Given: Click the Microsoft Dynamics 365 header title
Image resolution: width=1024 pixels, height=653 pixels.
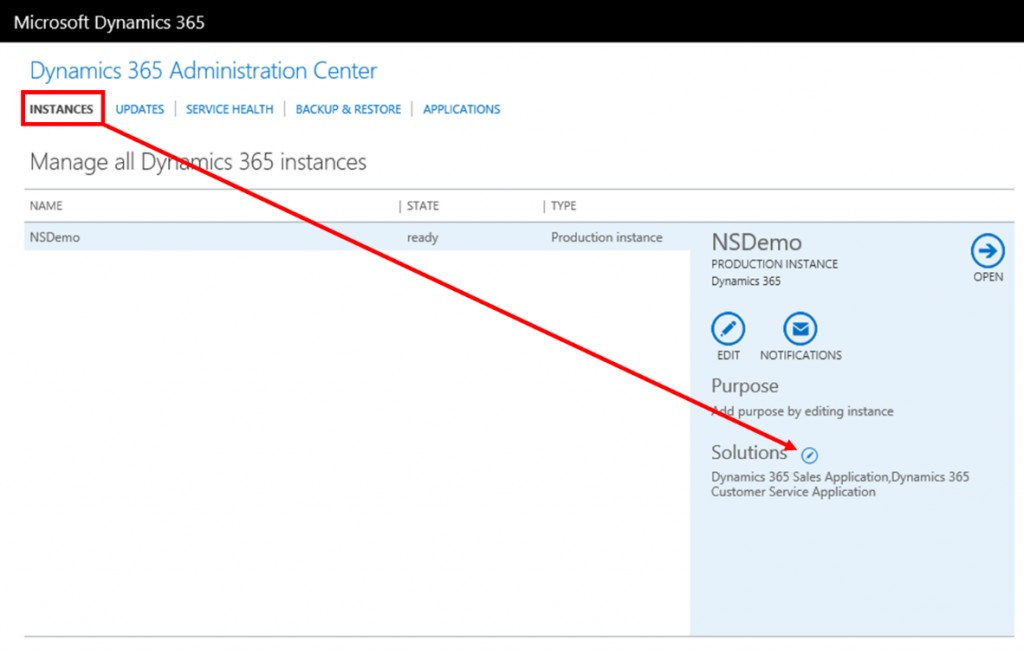Looking at the screenshot, I should tap(109, 22).
